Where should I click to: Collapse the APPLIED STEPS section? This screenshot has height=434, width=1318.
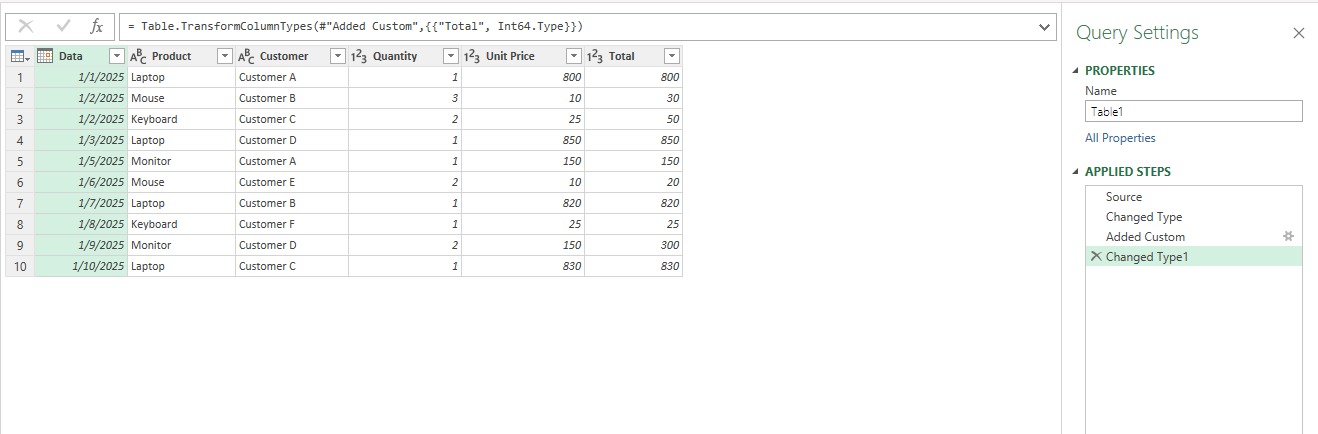[x=1076, y=172]
